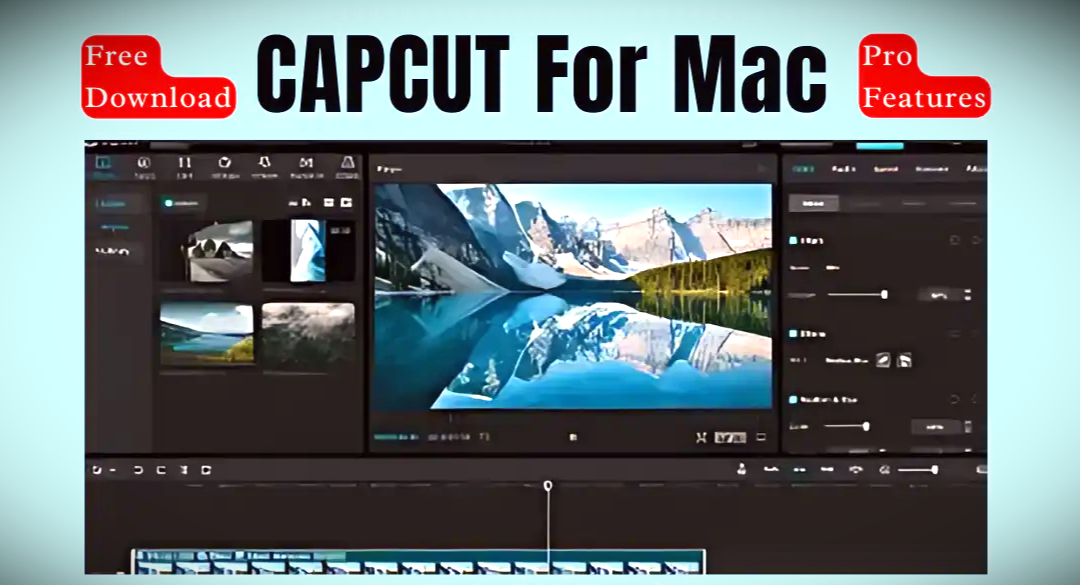The width and height of the screenshot is (1080, 585).
Task: Switch to the teal first tab in properties panel
Action: pyautogui.click(x=802, y=169)
